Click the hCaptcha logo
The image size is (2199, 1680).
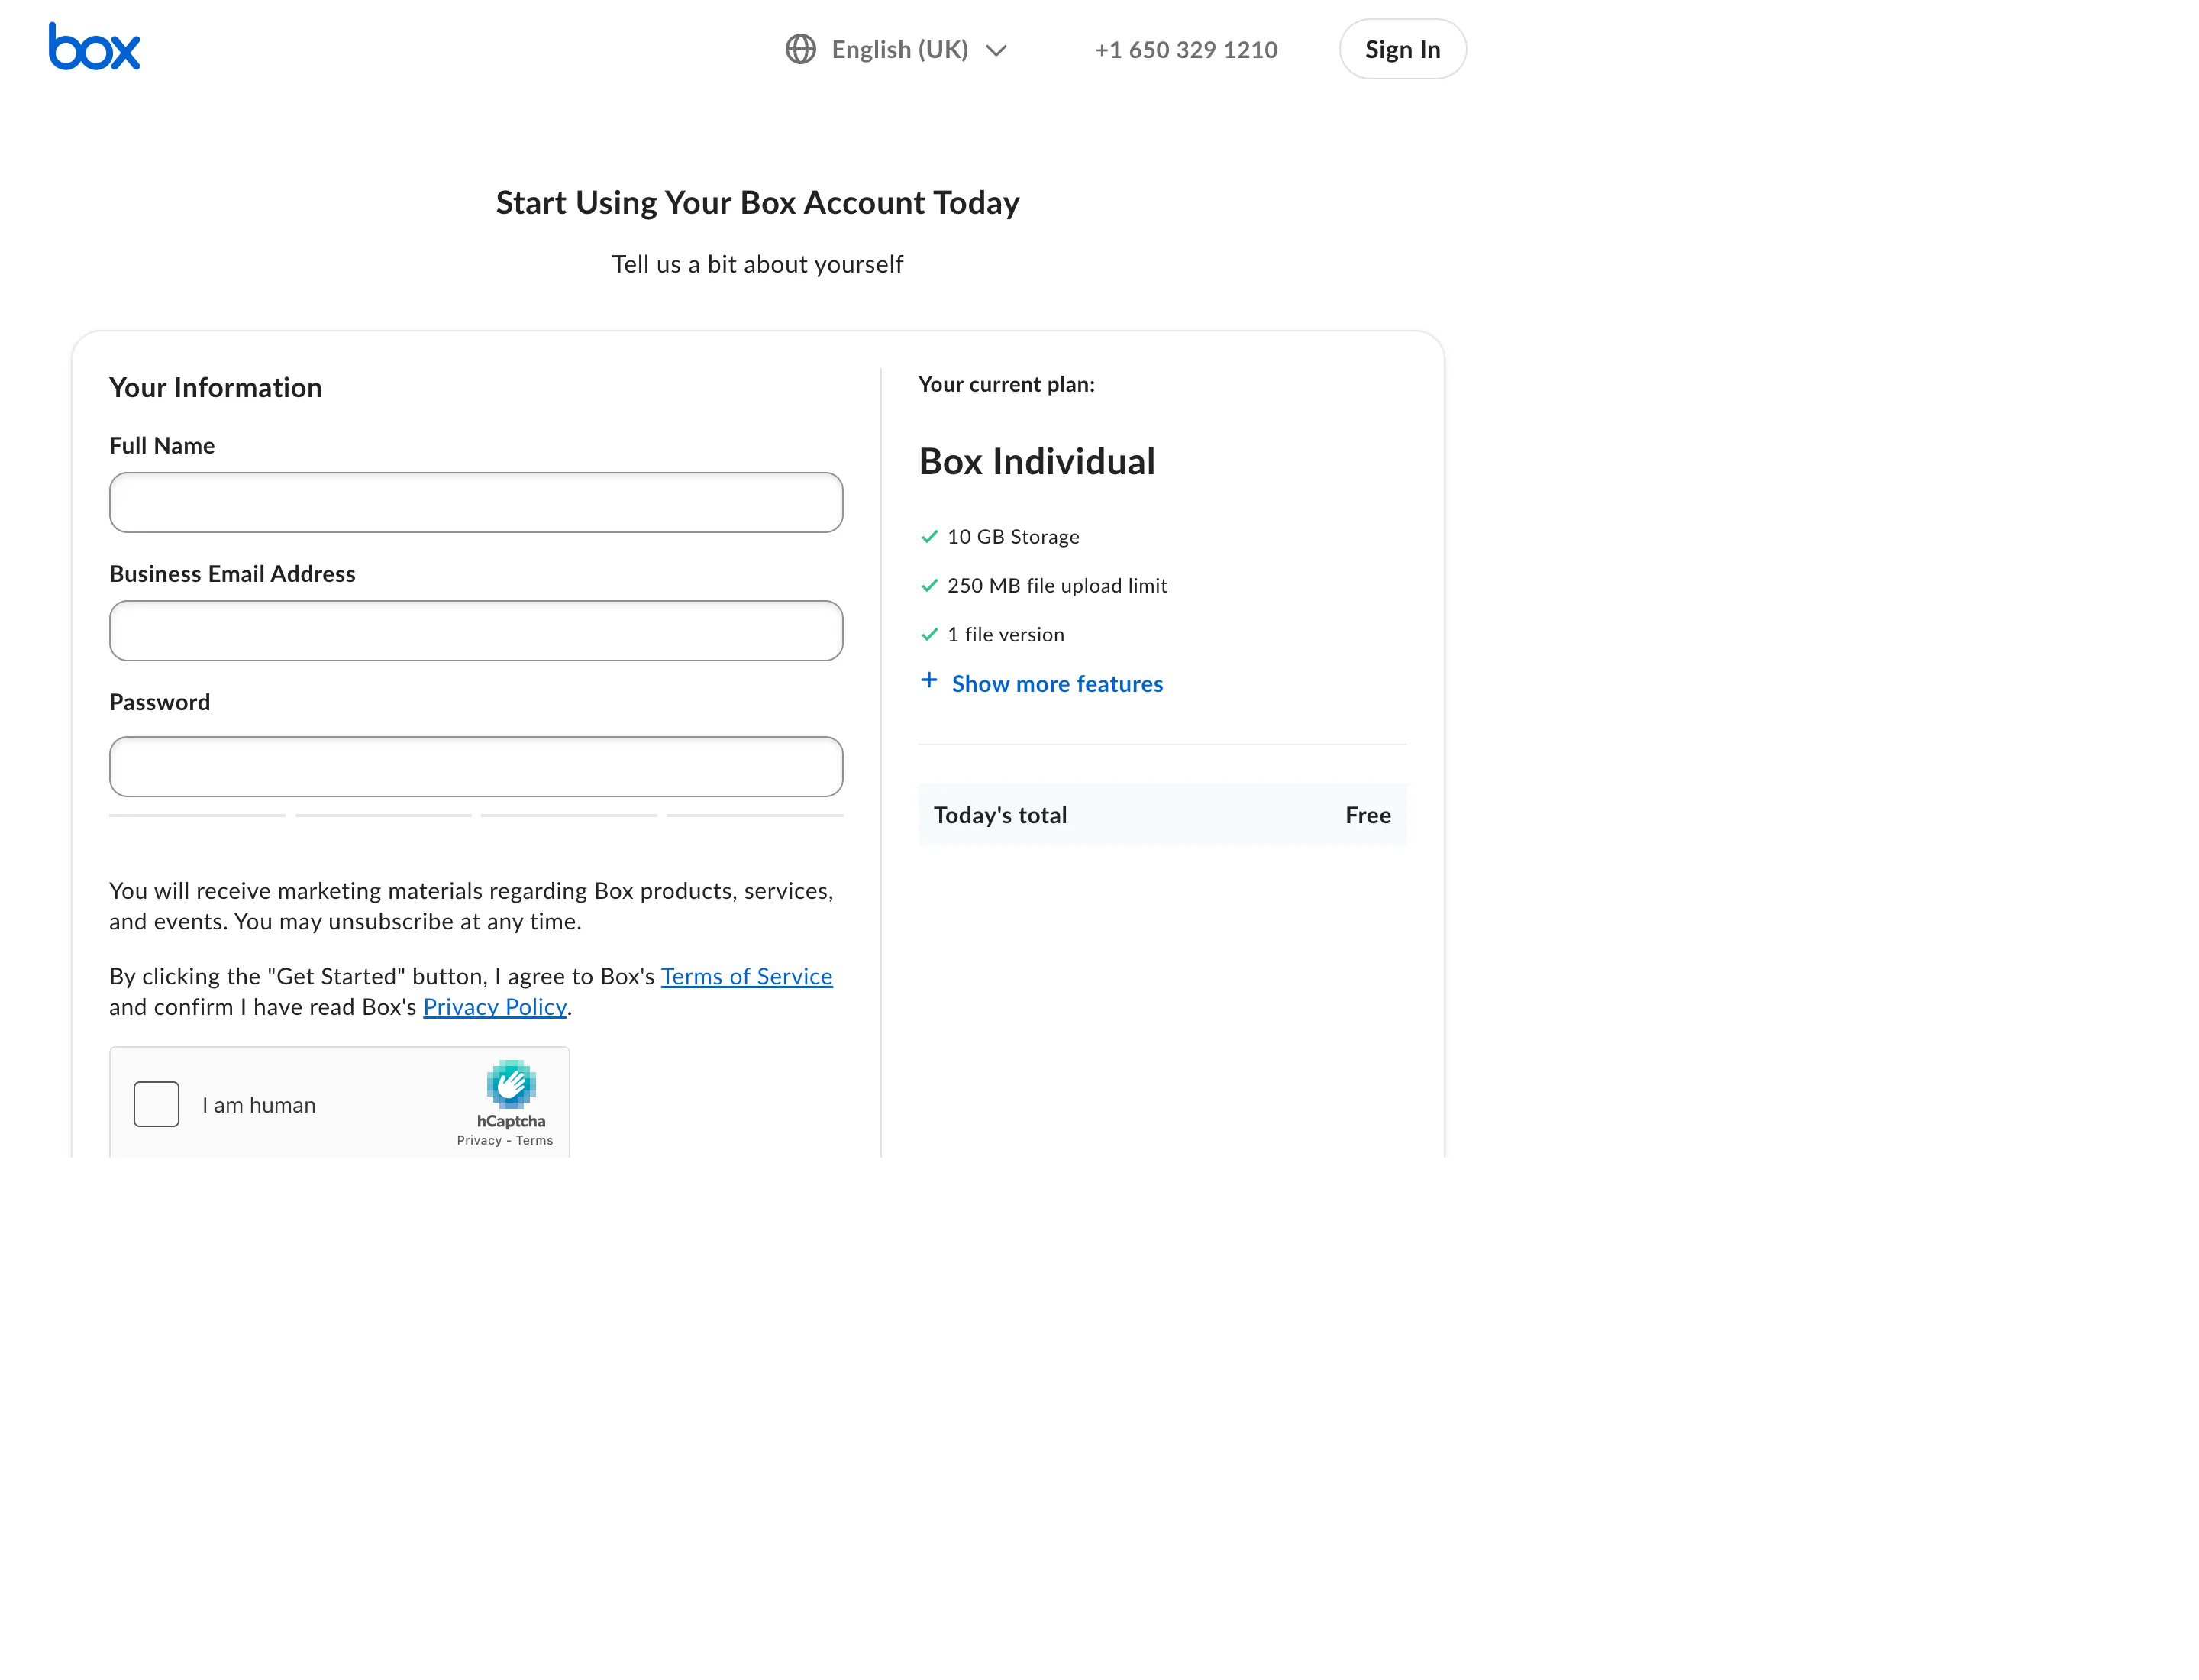pos(511,1084)
